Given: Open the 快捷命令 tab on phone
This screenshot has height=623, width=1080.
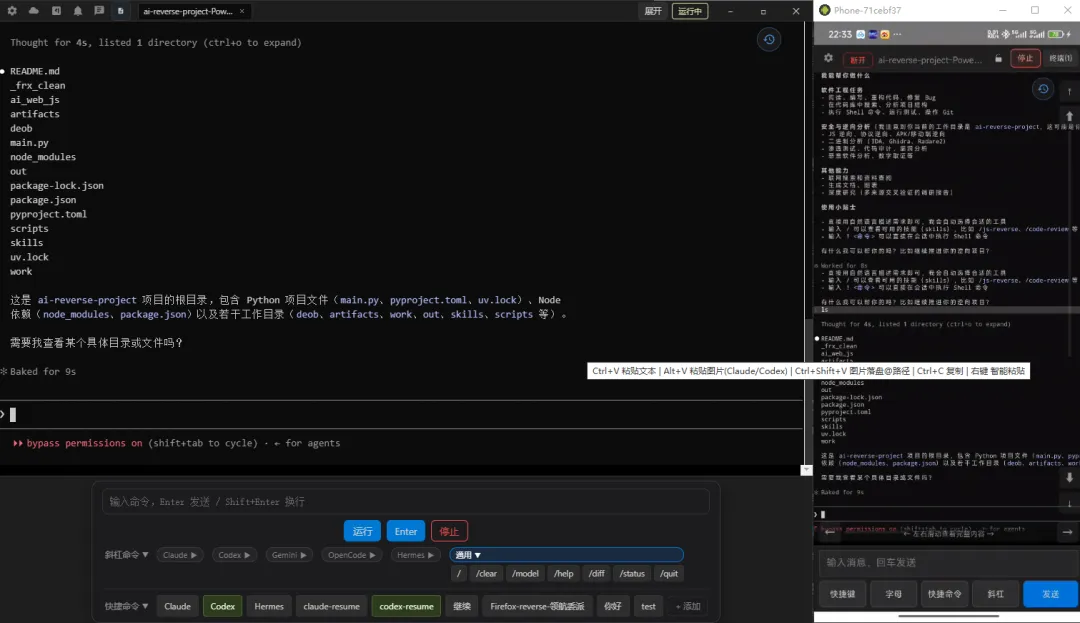Looking at the screenshot, I should coord(944,594).
